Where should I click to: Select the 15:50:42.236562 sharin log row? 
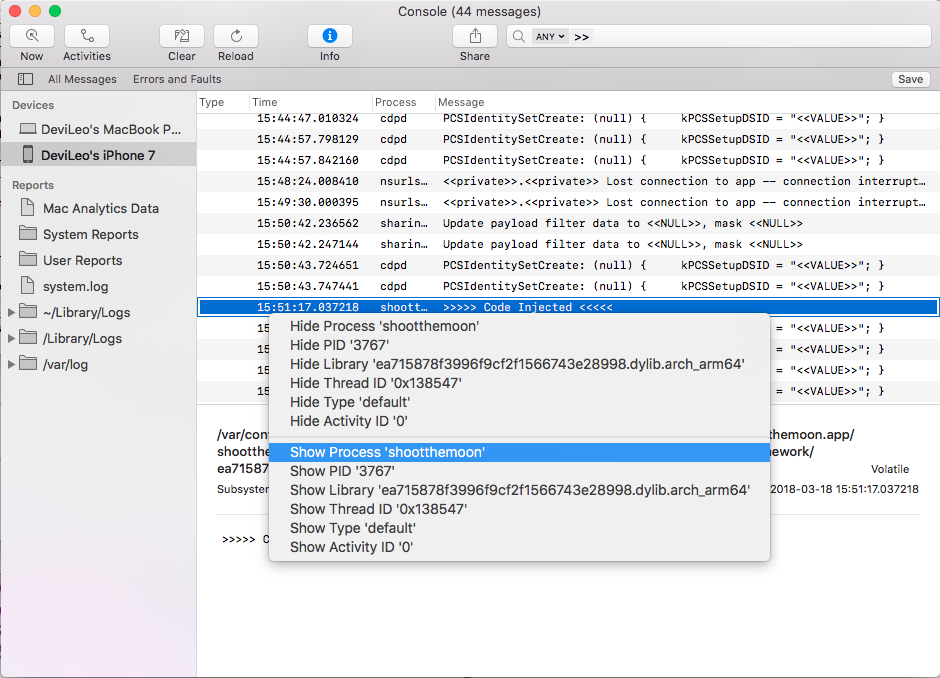click(x=568, y=223)
